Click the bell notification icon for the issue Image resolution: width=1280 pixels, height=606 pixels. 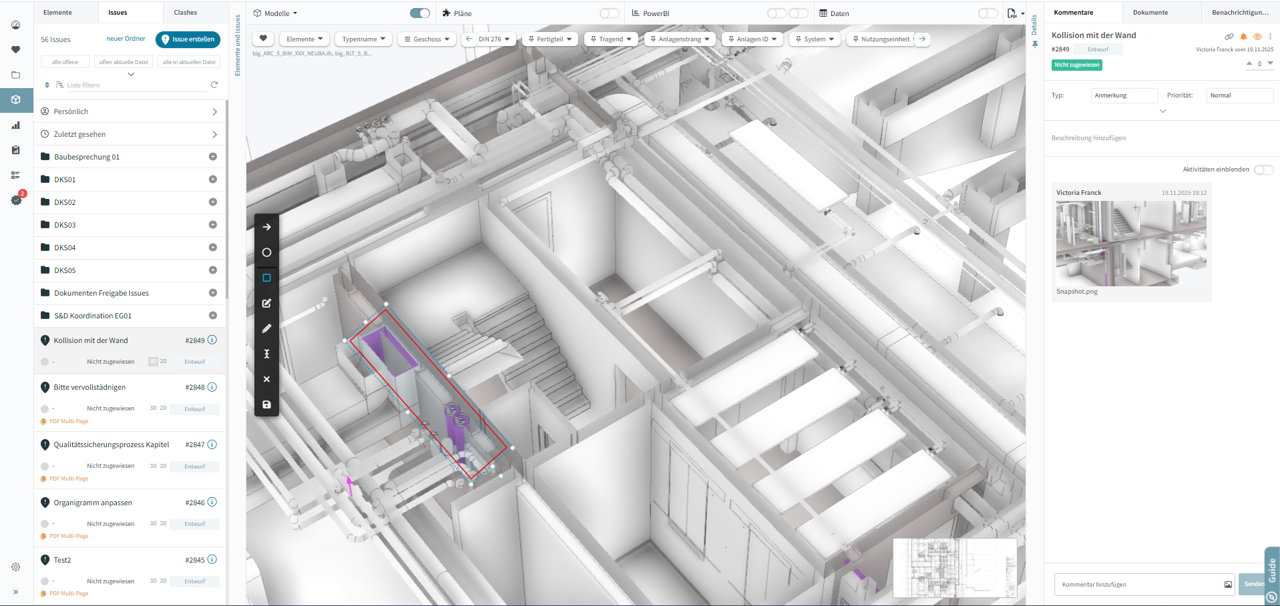(1244, 37)
